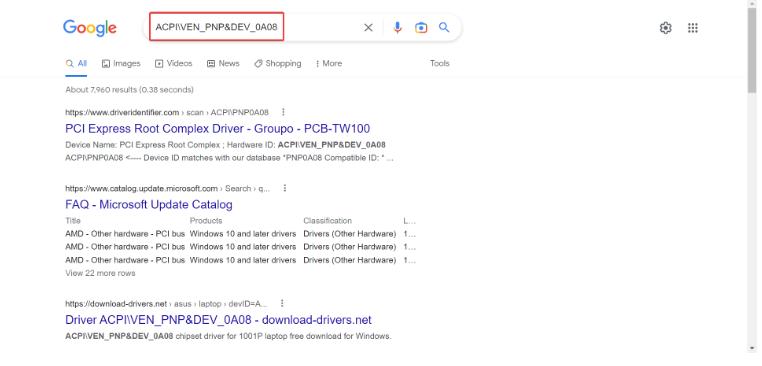
Task: Click into the search query field
Action: (216, 27)
